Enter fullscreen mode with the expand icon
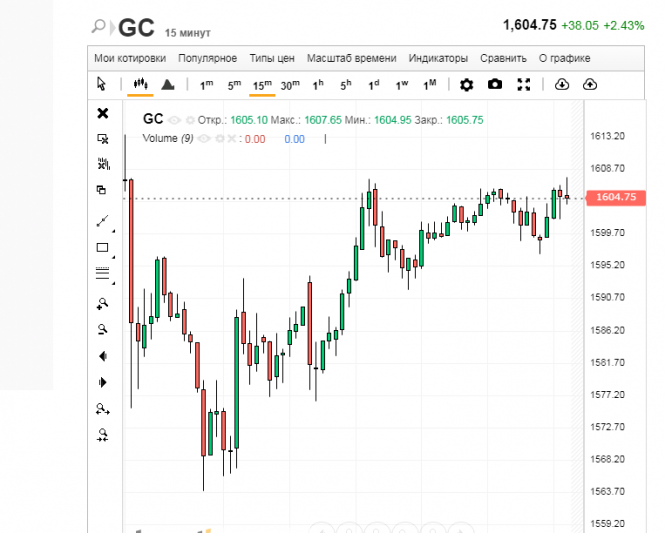This screenshot has height=533, width=665. pos(523,85)
